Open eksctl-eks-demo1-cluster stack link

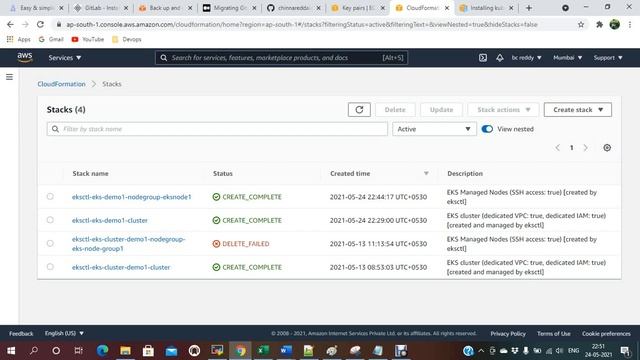110,220
